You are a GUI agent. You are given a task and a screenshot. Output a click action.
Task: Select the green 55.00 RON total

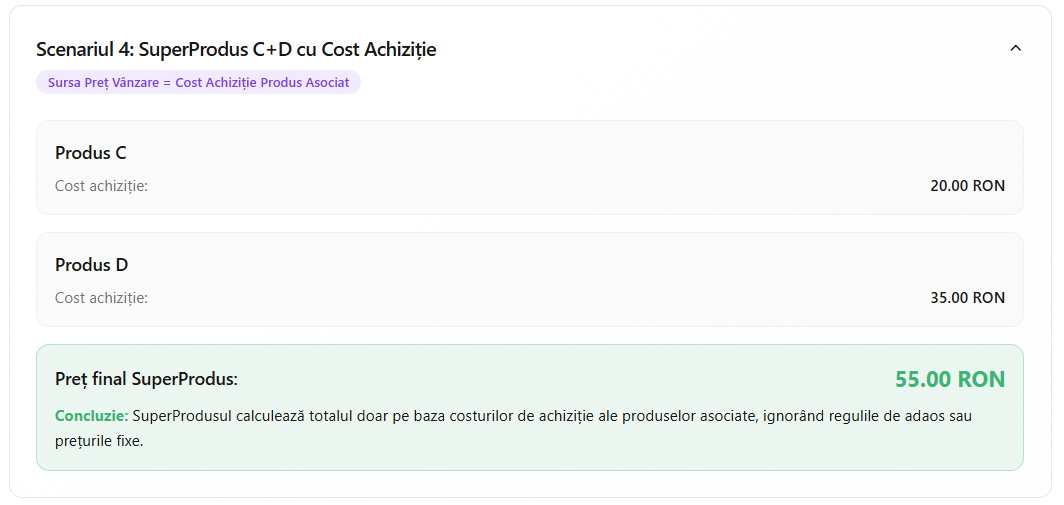point(950,379)
